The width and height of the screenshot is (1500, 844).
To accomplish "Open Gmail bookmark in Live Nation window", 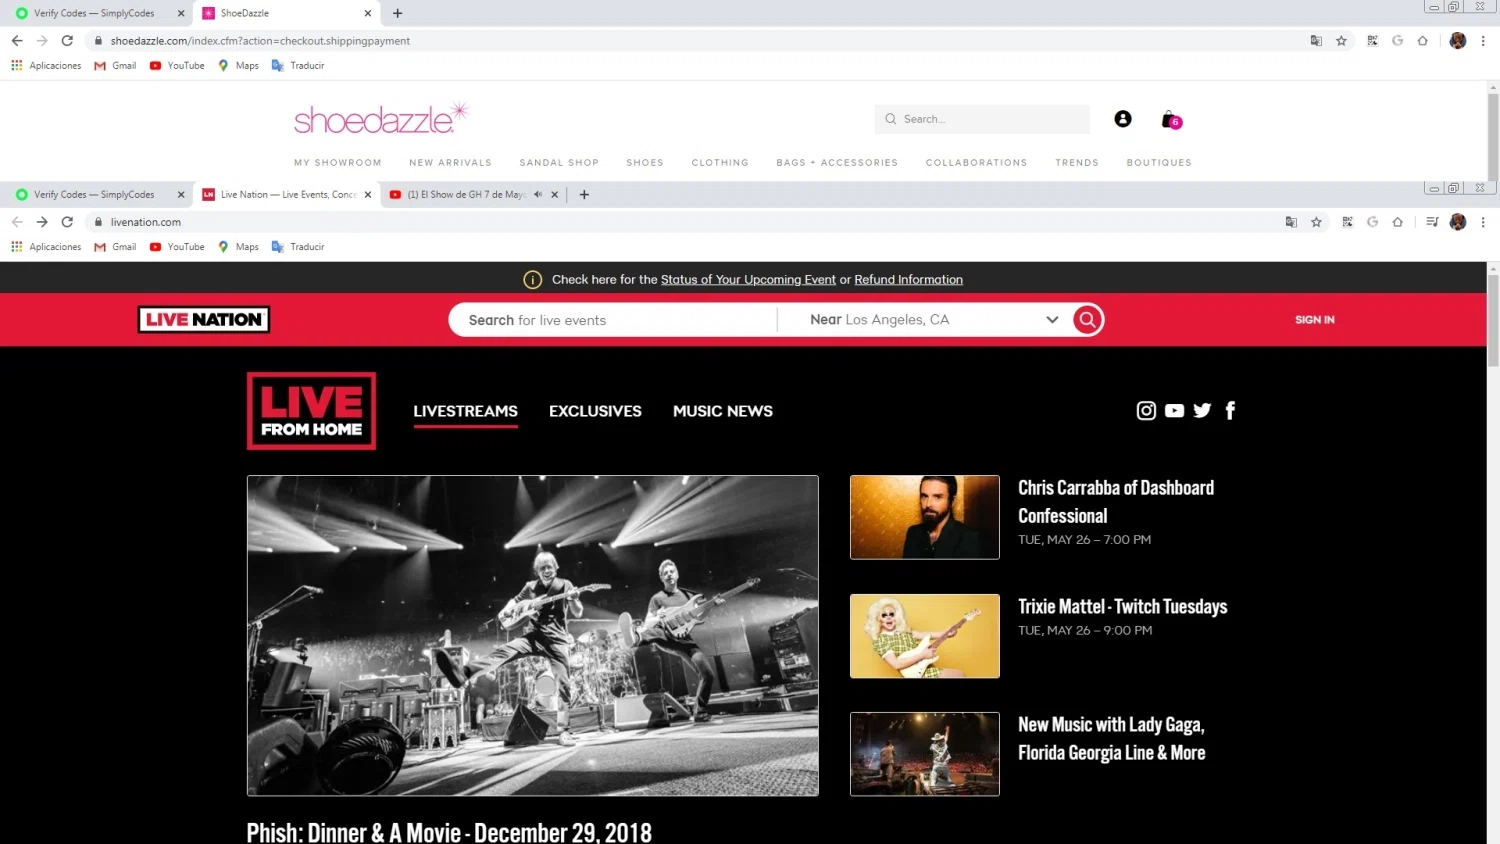I will tap(115, 247).
